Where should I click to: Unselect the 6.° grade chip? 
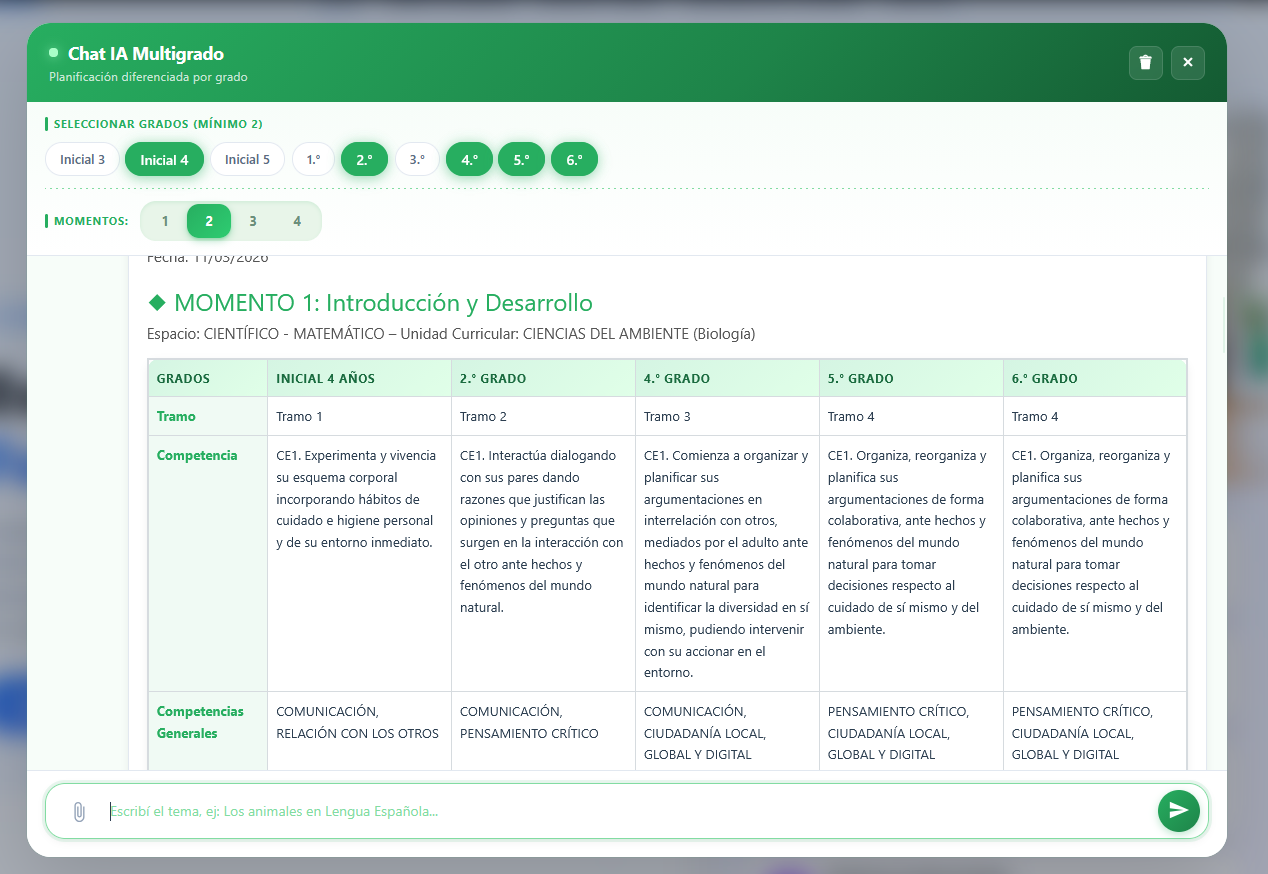[x=574, y=160]
